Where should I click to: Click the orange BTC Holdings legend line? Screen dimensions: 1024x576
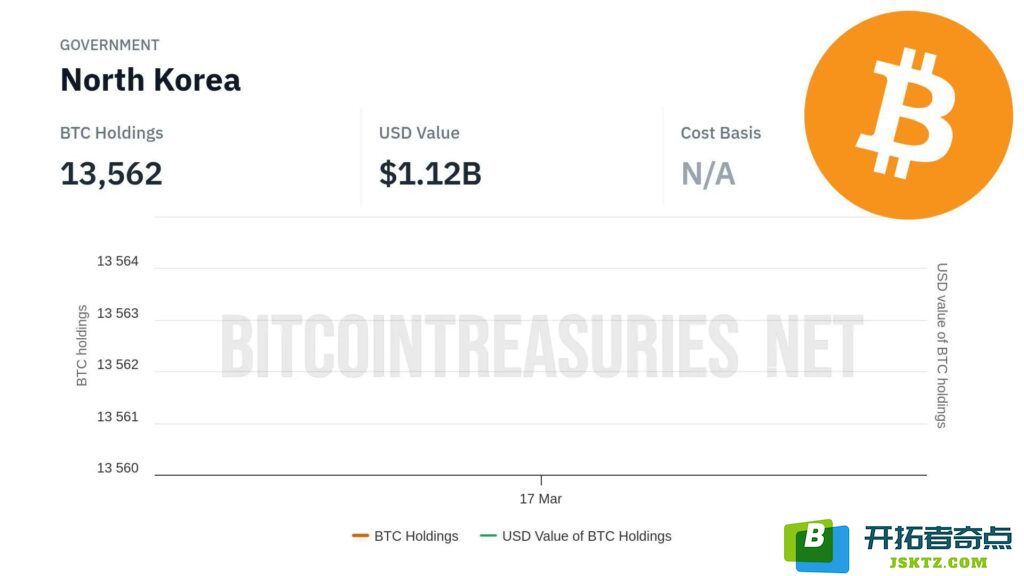(360, 536)
